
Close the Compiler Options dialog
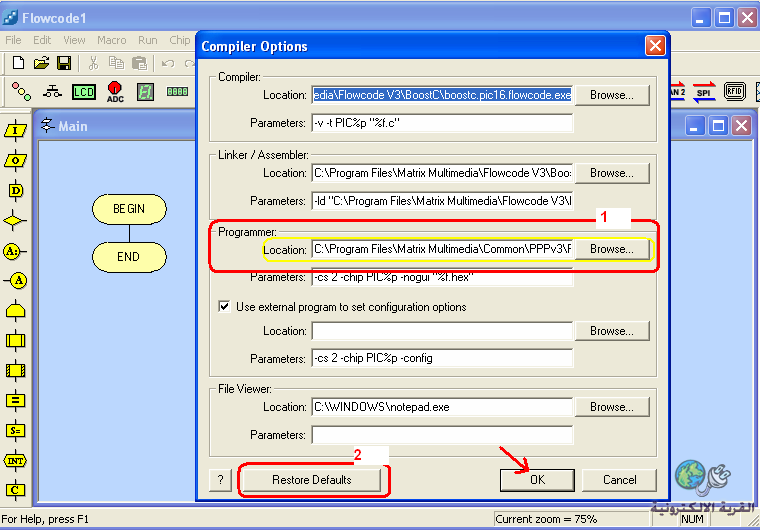click(x=655, y=46)
